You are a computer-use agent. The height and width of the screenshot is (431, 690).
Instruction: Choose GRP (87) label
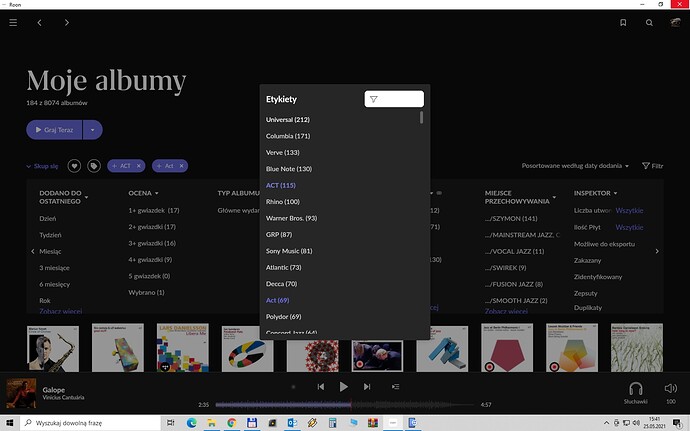point(279,235)
